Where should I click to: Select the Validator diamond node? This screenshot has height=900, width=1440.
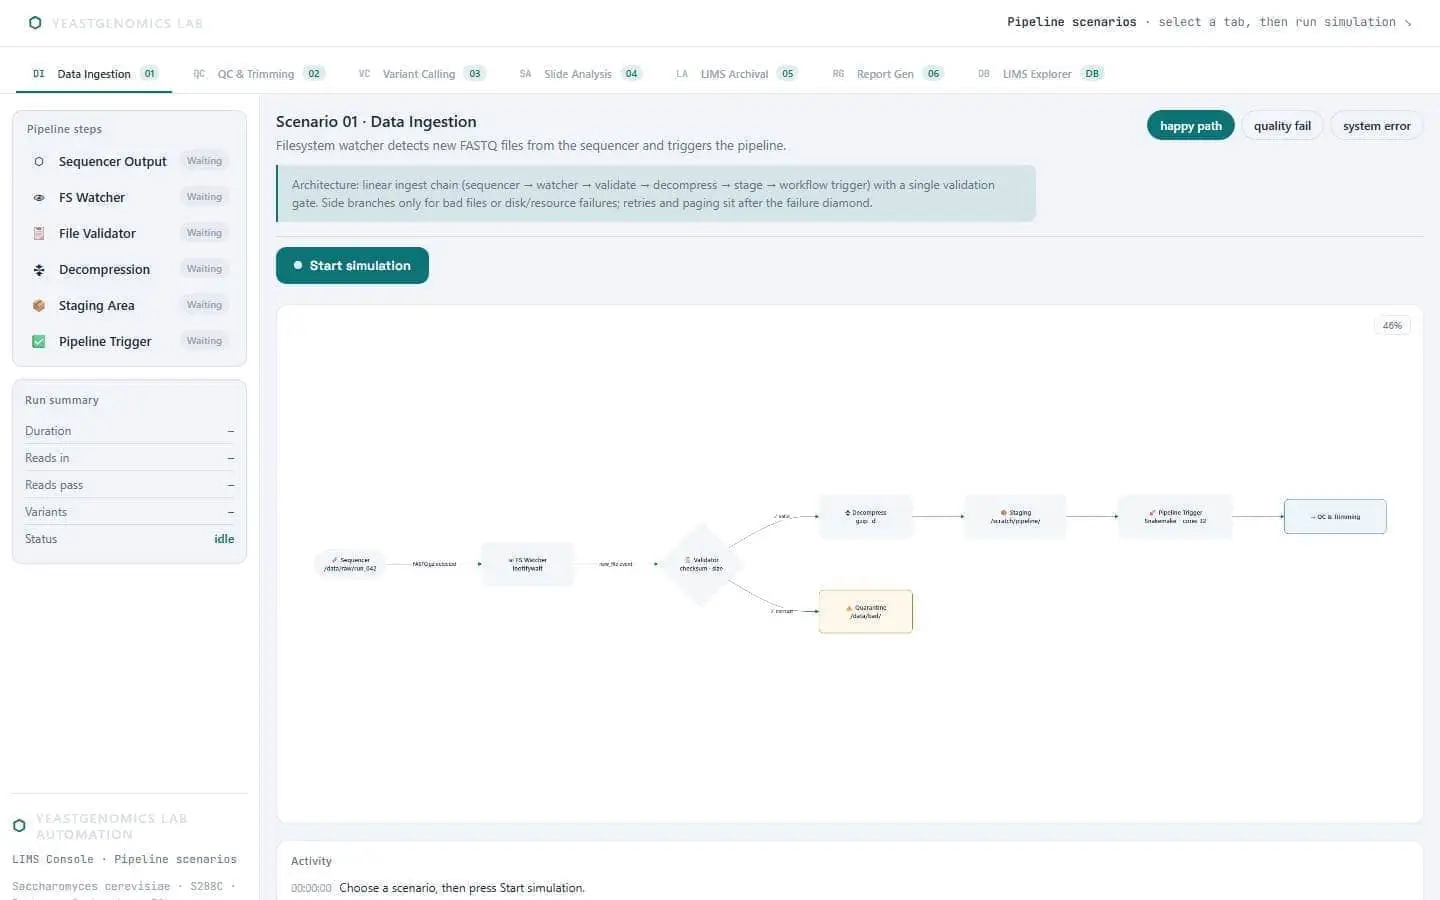coord(701,564)
